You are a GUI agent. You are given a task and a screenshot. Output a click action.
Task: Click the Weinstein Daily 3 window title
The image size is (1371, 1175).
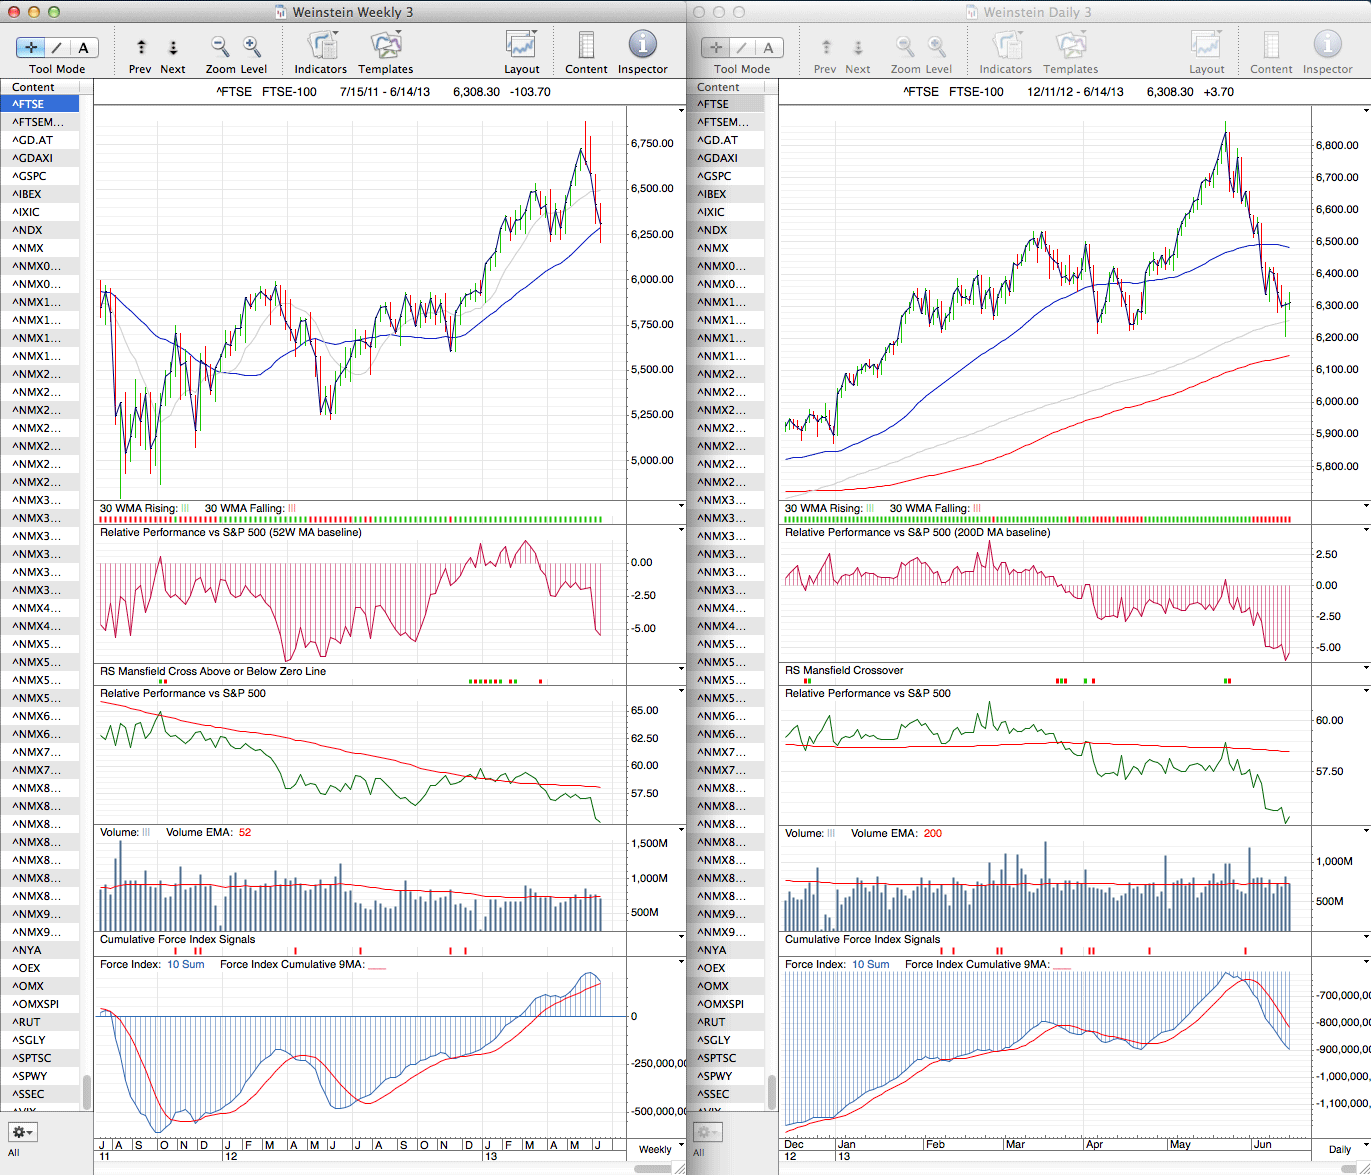tap(1037, 12)
